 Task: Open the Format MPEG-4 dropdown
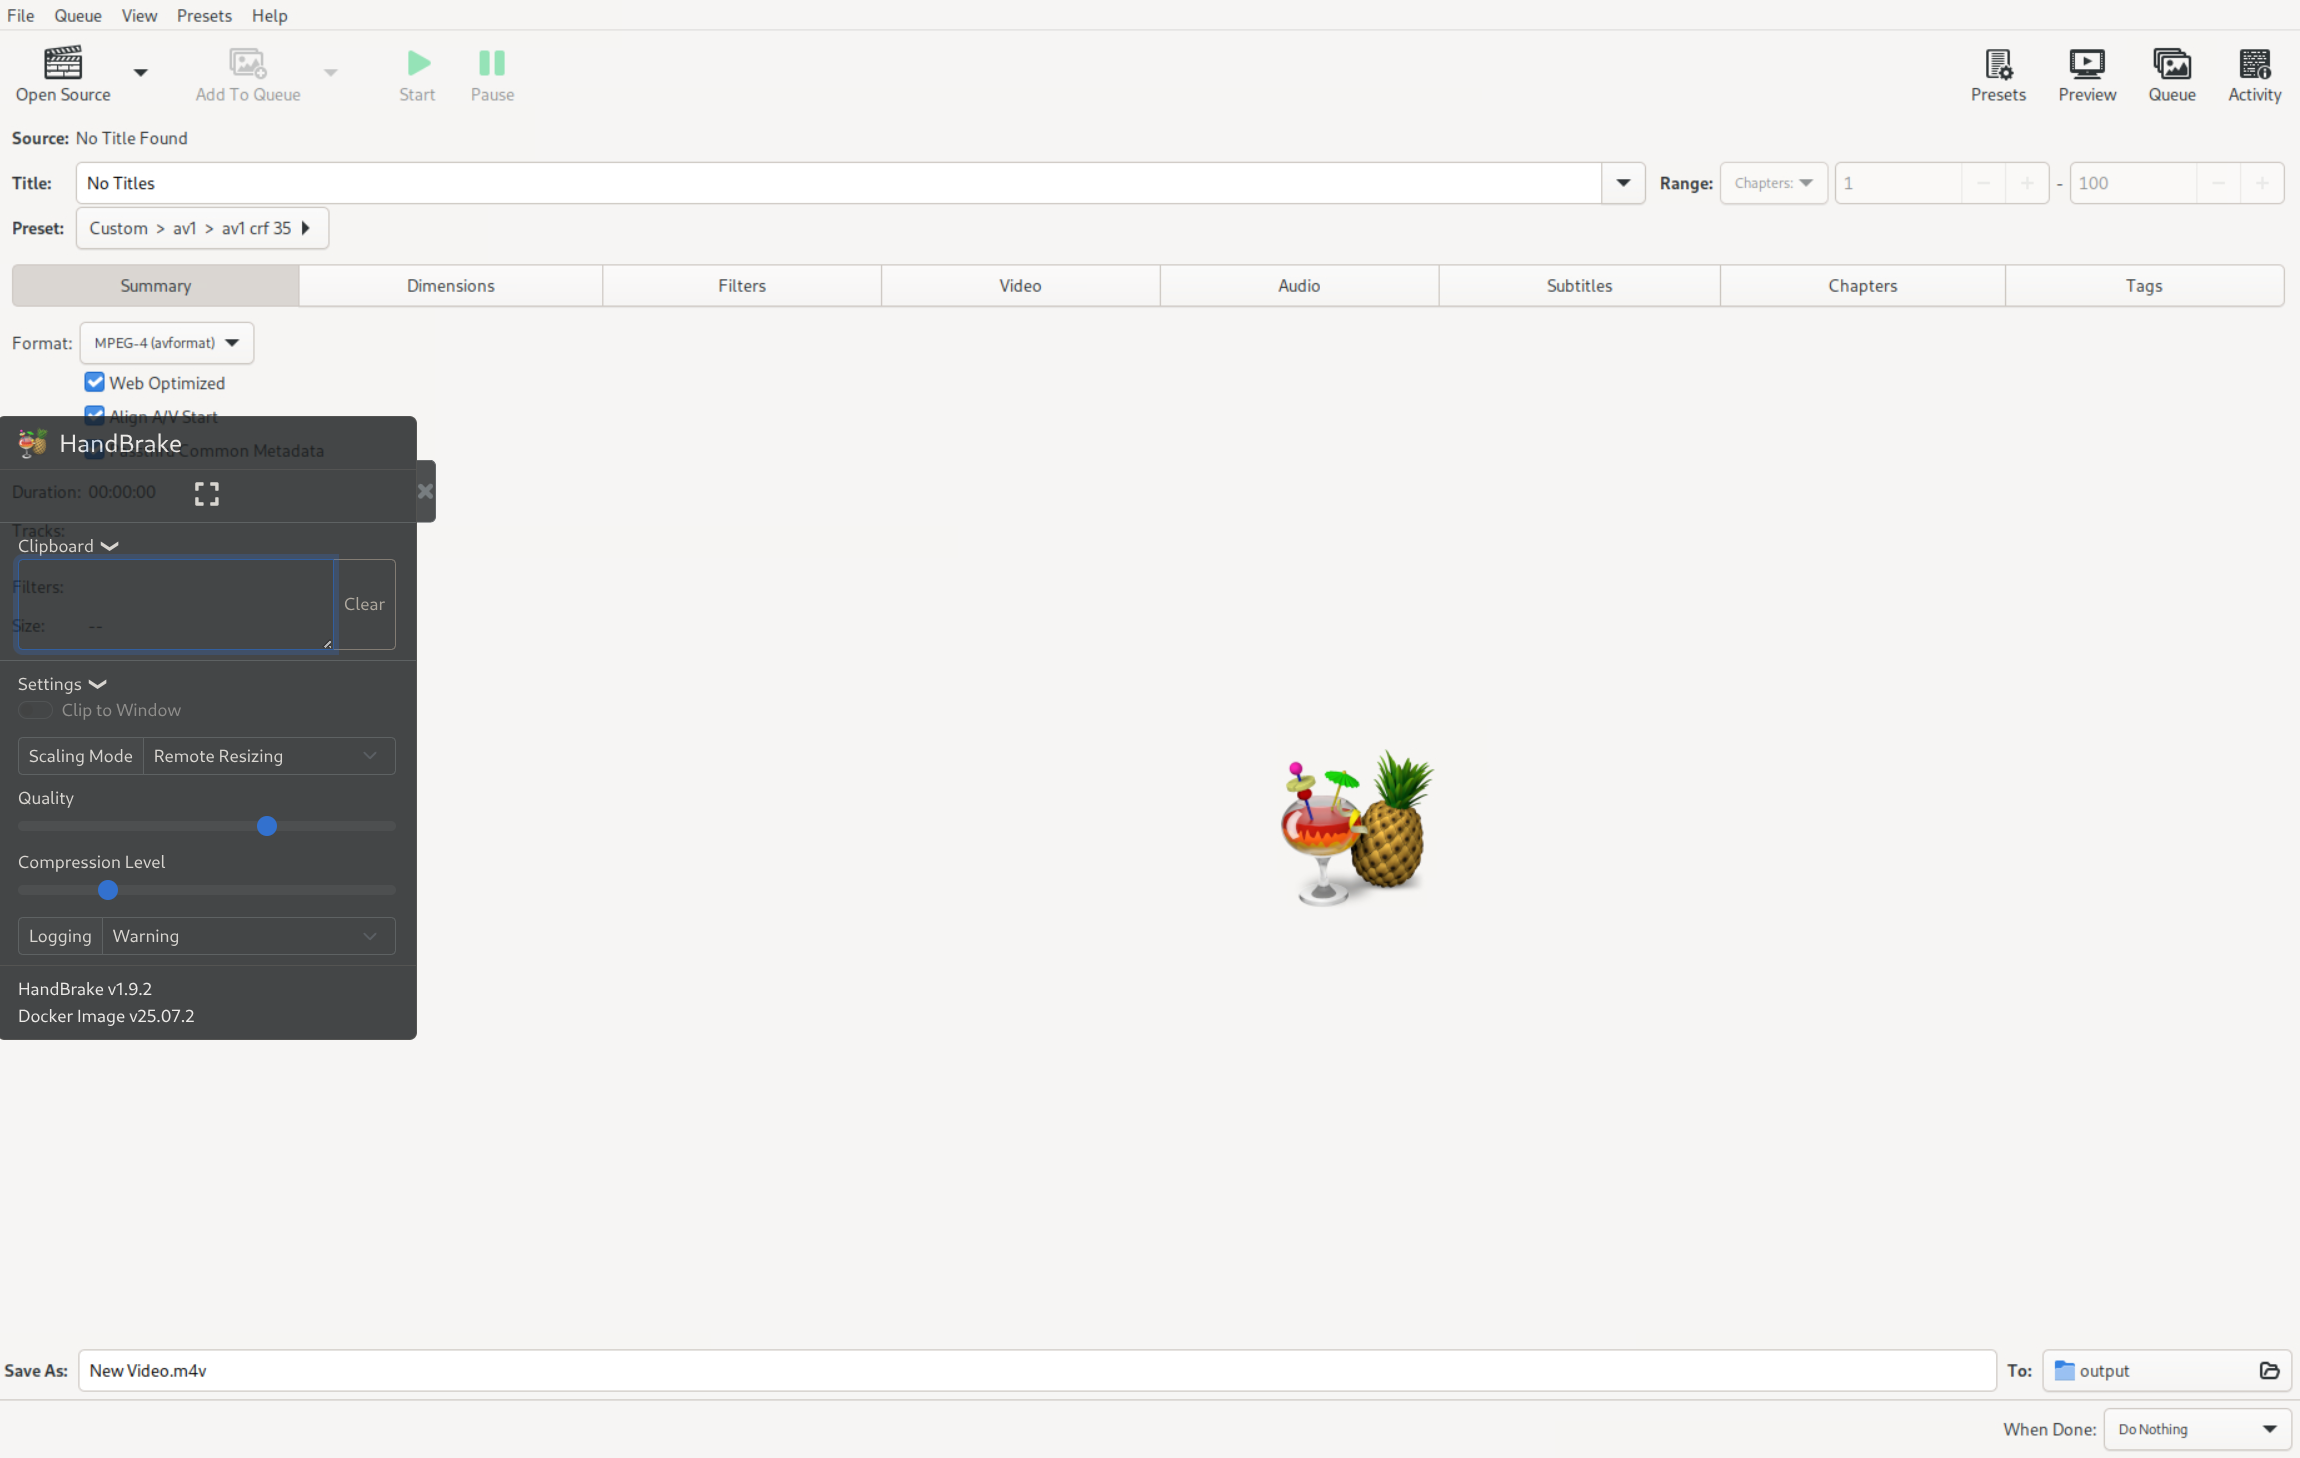166,343
